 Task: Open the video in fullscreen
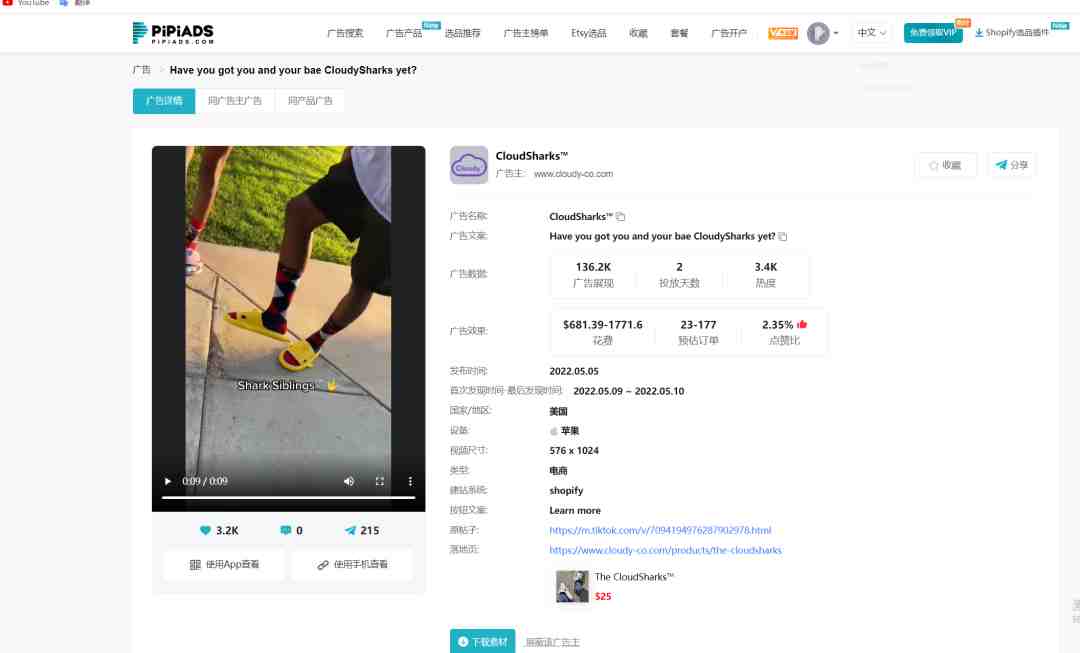(x=380, y=481)
